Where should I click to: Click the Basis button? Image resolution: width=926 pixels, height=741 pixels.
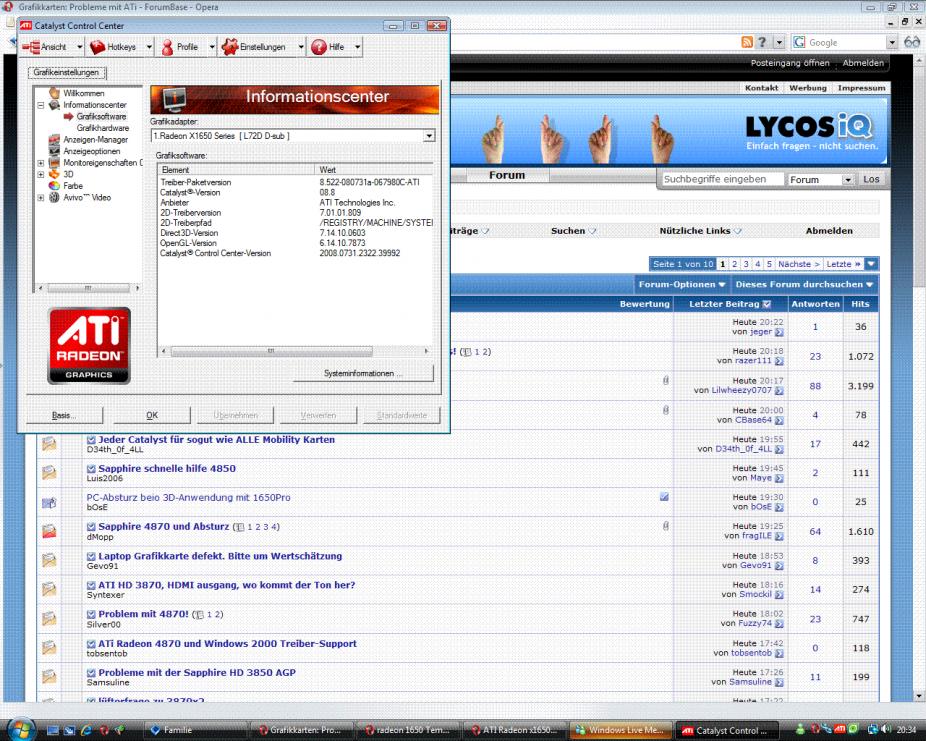64,415
